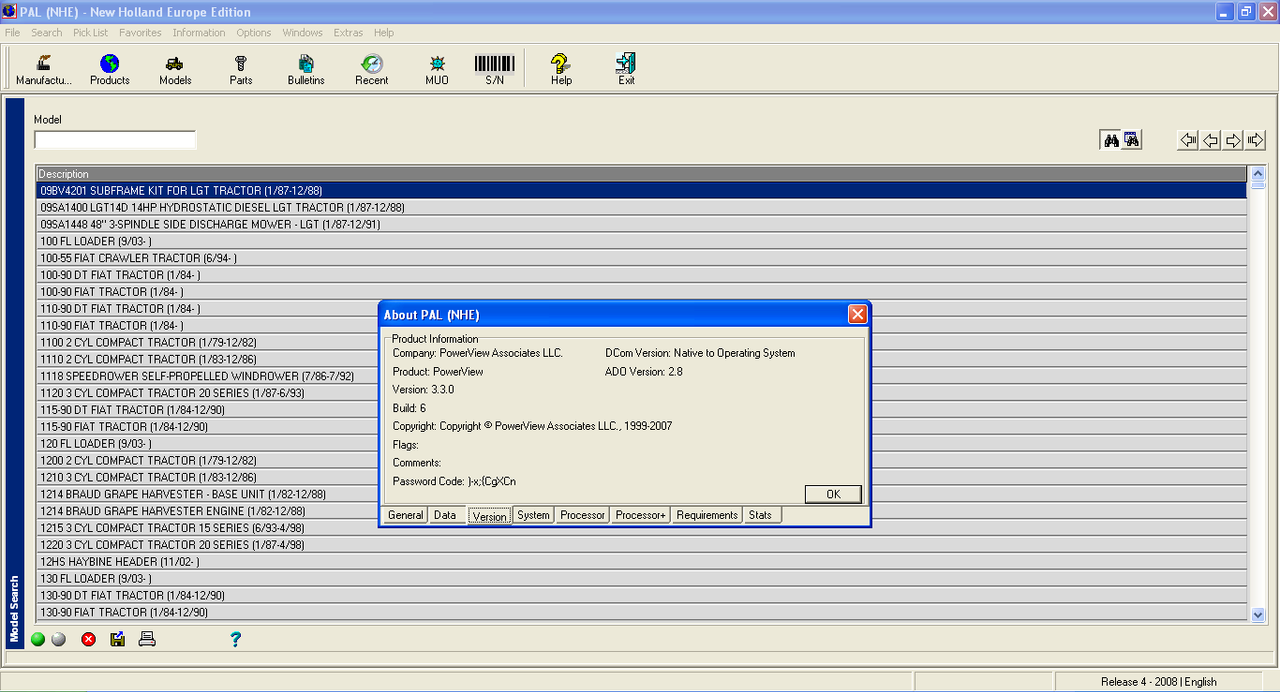Open the Extras menu
The height and width of the screenshot is (692, 1280).
pos(348,32)
